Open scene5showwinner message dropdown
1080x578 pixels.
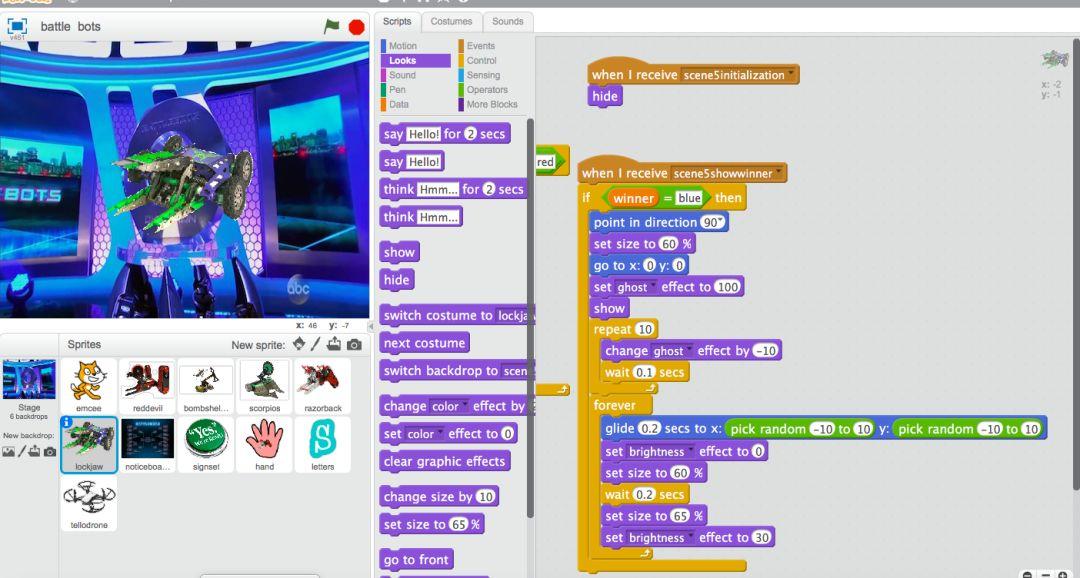coord(779,173)
